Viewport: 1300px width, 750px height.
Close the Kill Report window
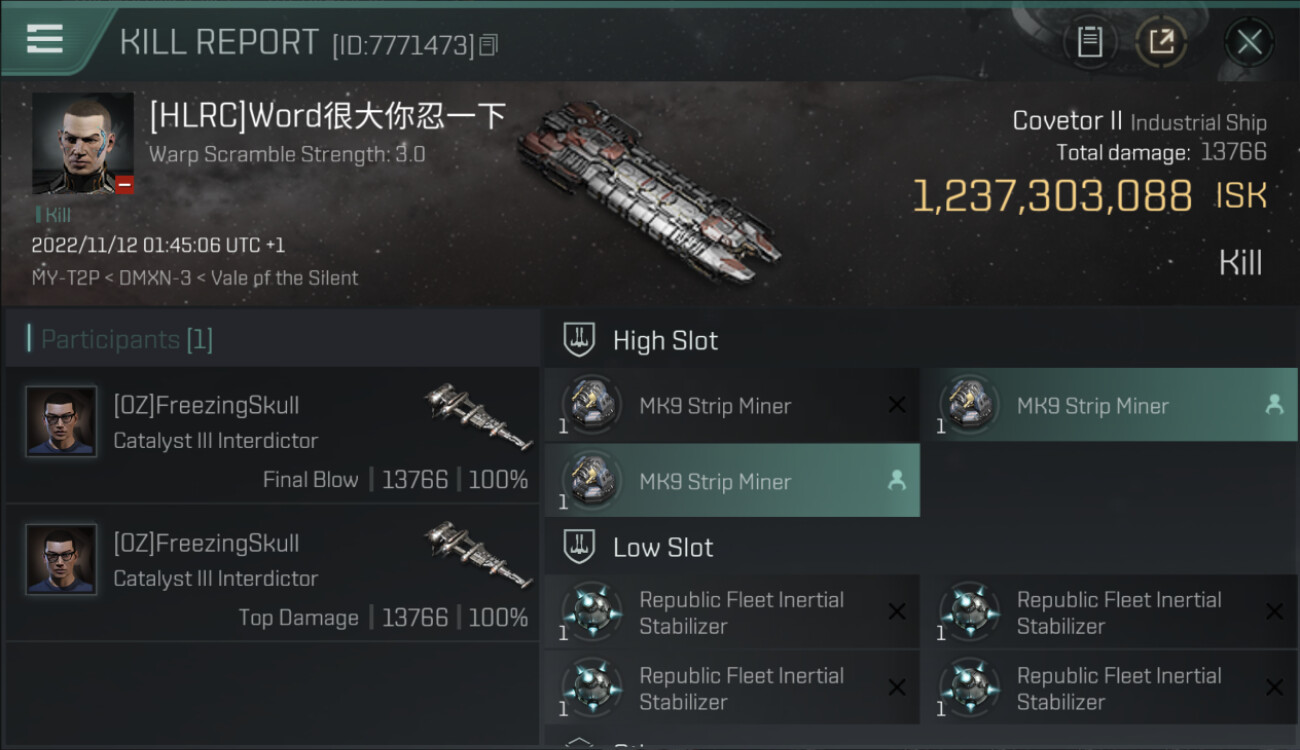pyautogui.click(x=1249, y=42)
